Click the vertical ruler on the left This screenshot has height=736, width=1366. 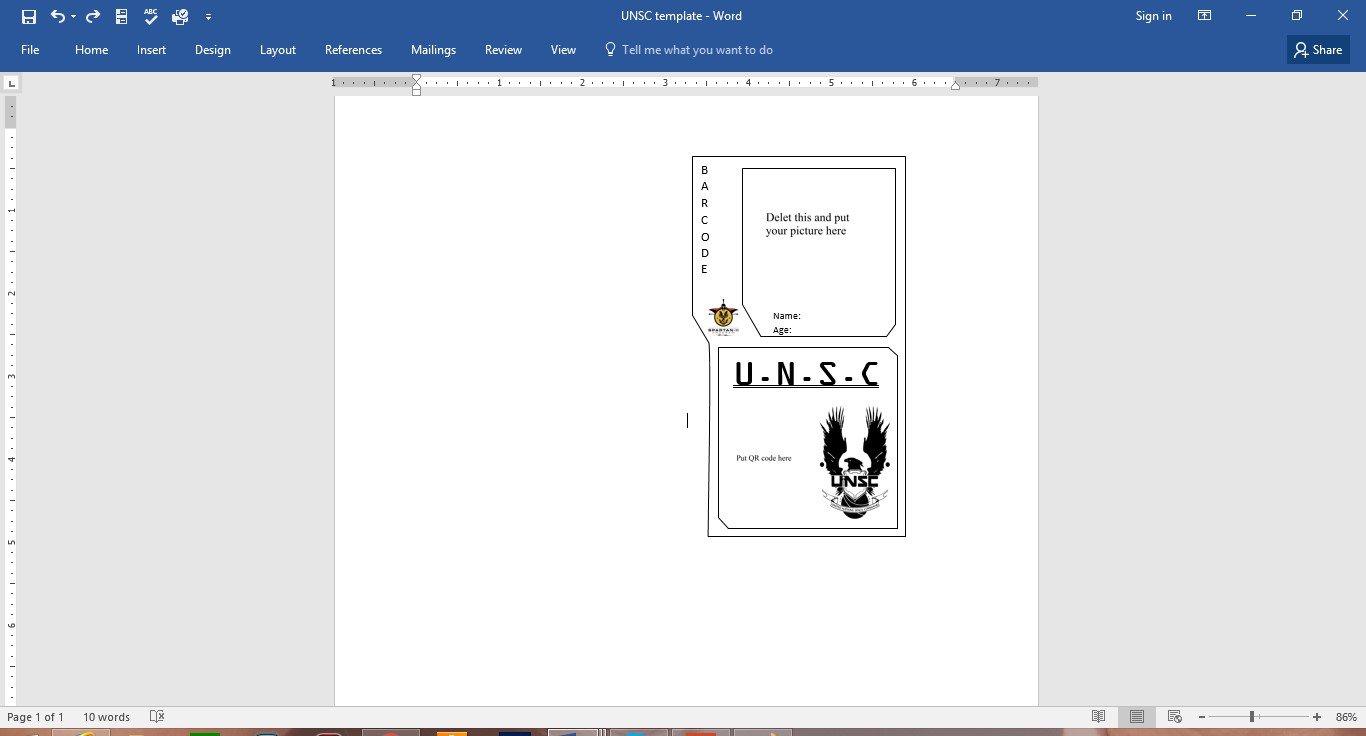coord(11,400)
